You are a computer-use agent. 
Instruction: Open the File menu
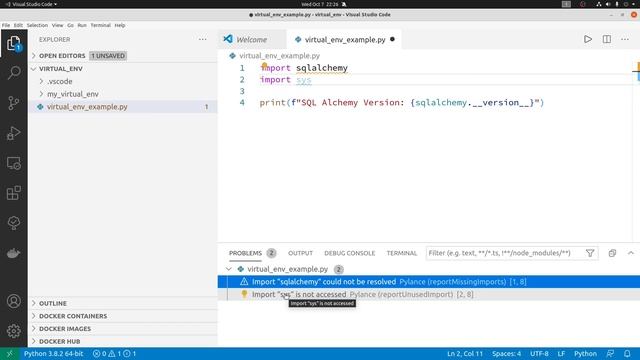(x=6, y=25)
